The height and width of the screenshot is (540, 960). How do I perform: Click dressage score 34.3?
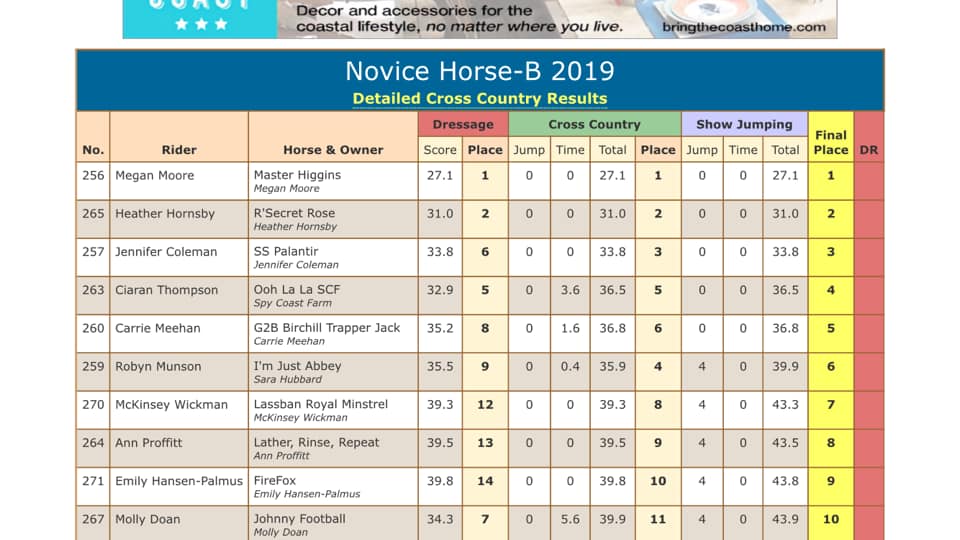[x=440, y=519]
